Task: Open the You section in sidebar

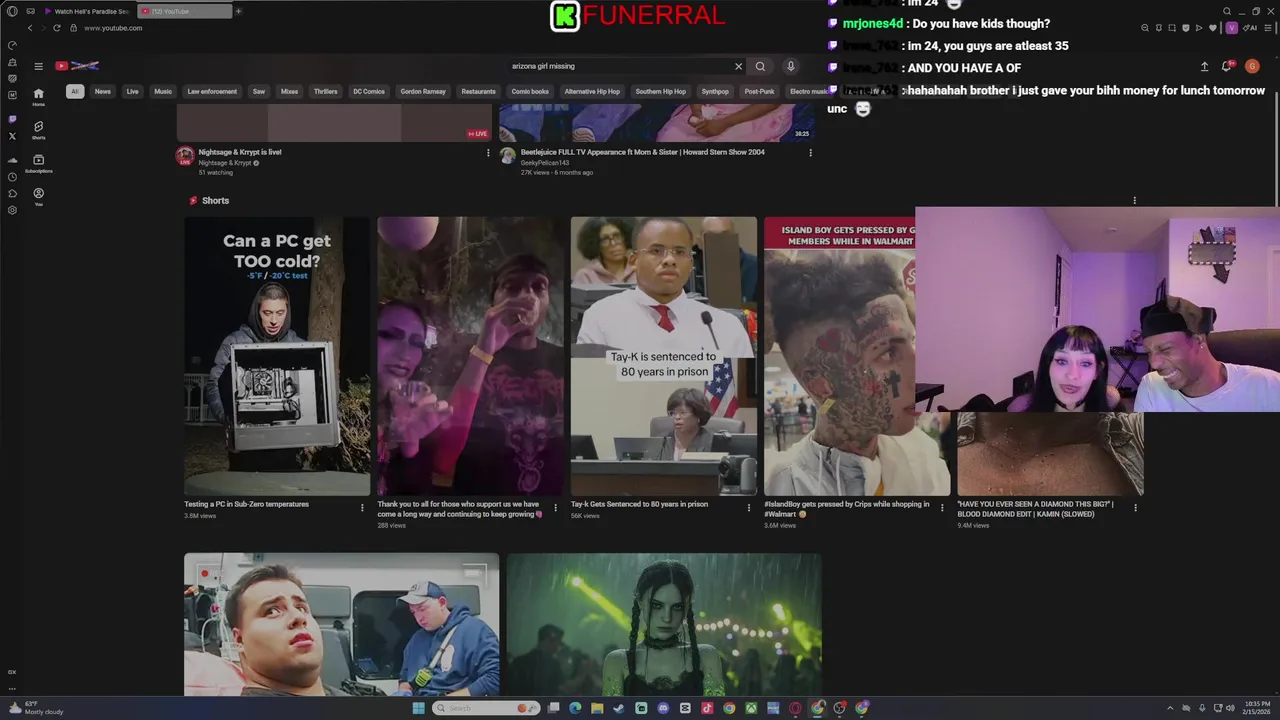Action: pyautogui.click(x=38, y=196)
